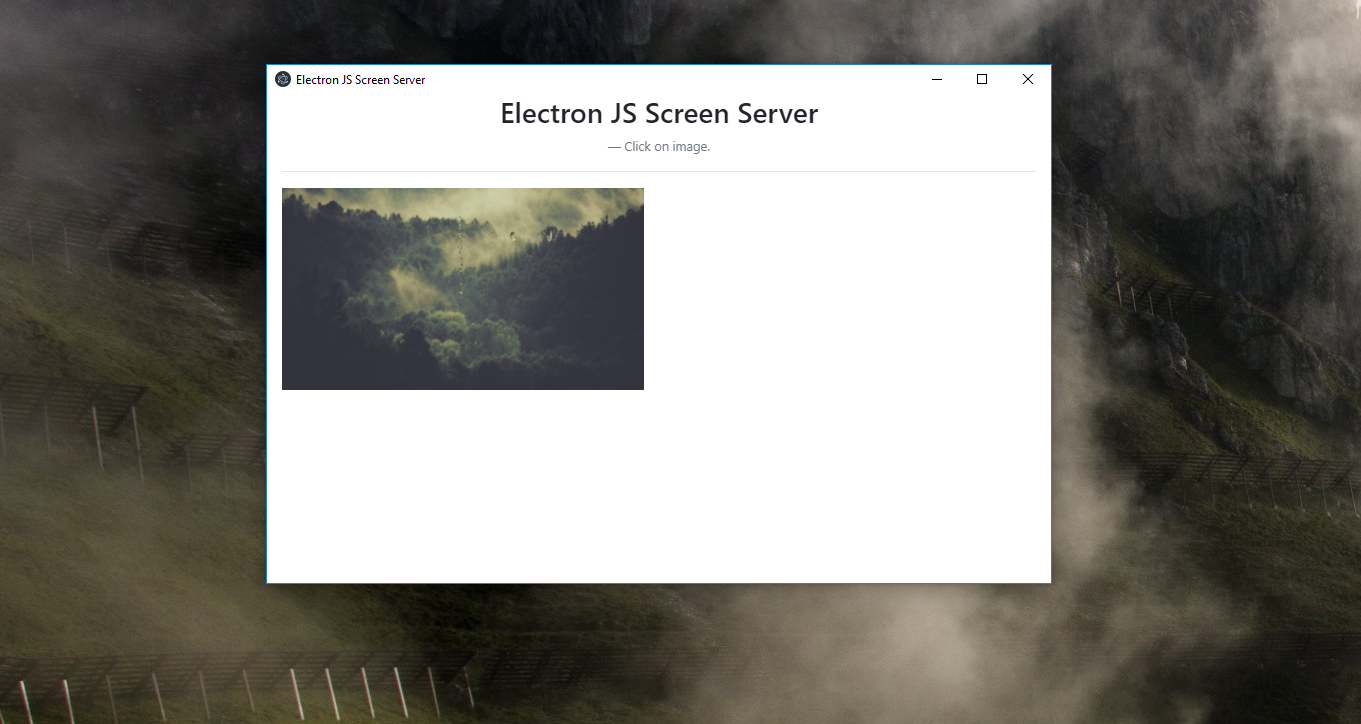Click the circular app icon beside the window title

282,79
